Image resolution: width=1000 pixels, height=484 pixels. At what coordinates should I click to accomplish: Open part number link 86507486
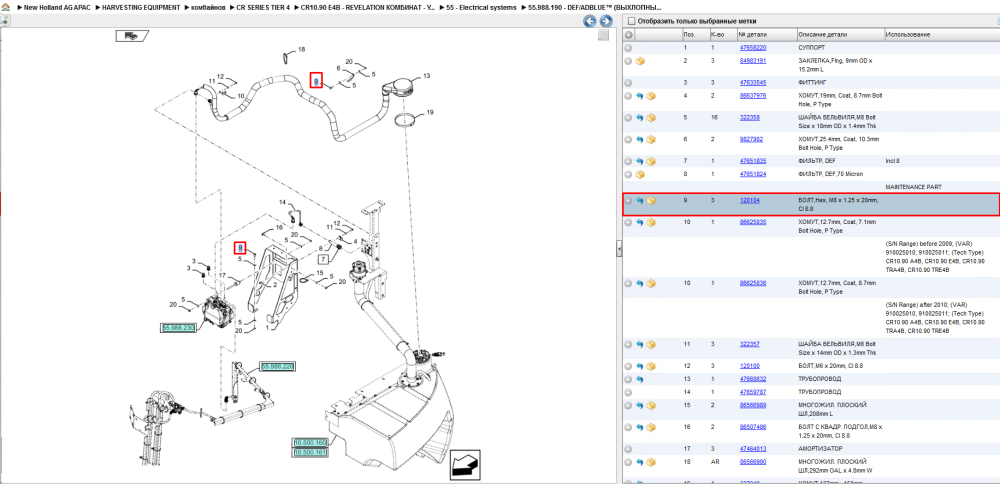click(x=753, y=427)
